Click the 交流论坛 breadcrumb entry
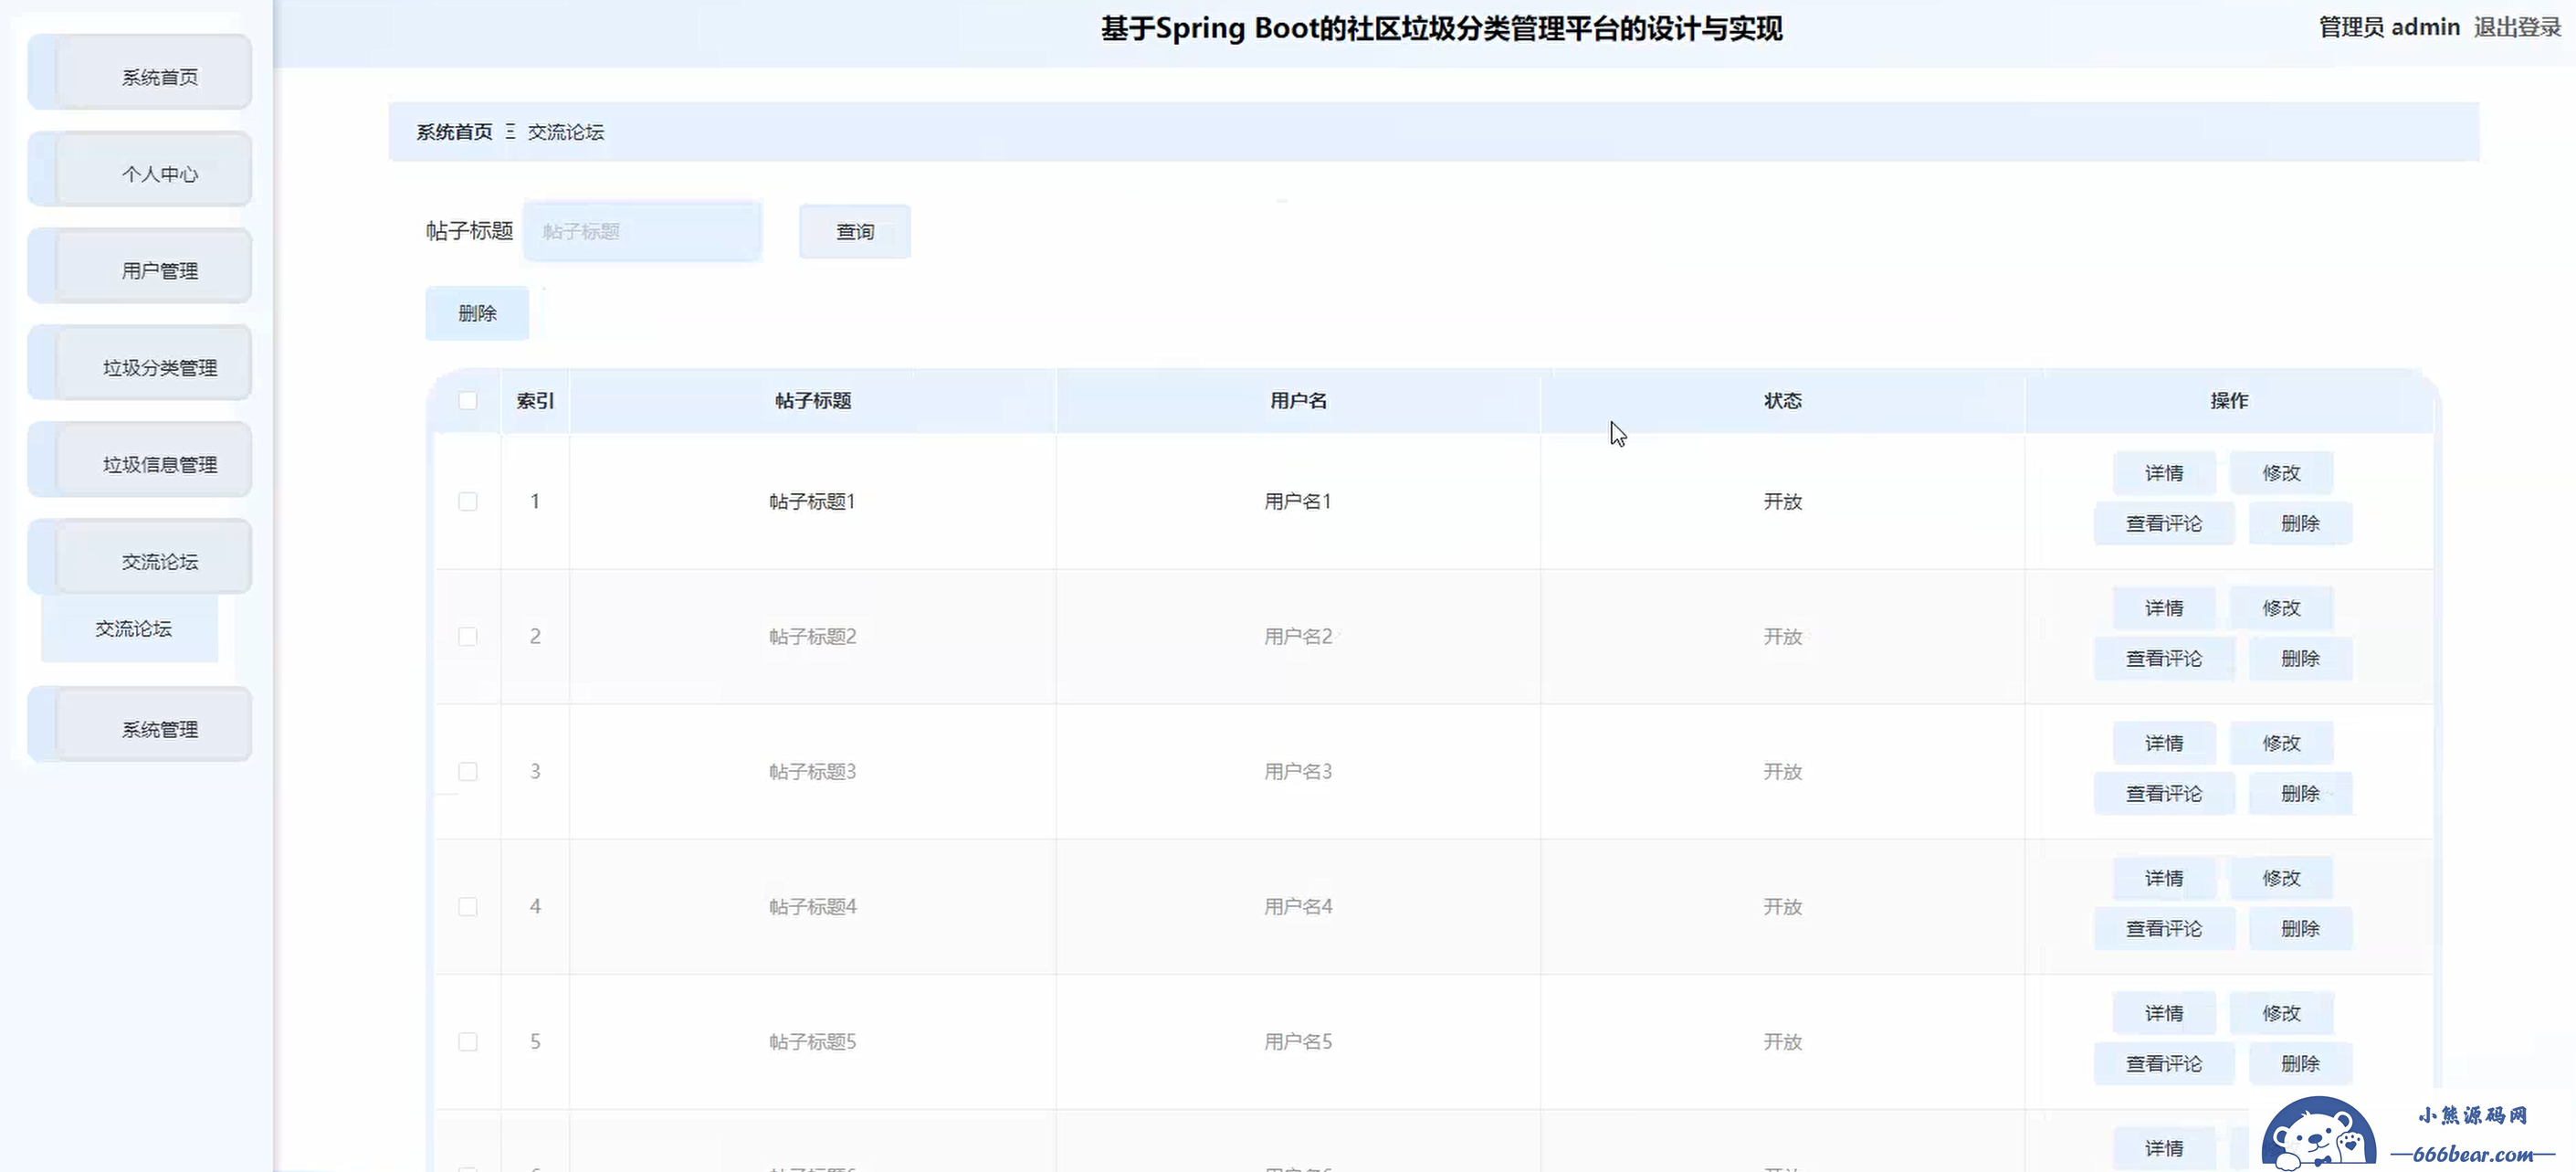The image size is (2576, 1172). click(x=566, y=132)
